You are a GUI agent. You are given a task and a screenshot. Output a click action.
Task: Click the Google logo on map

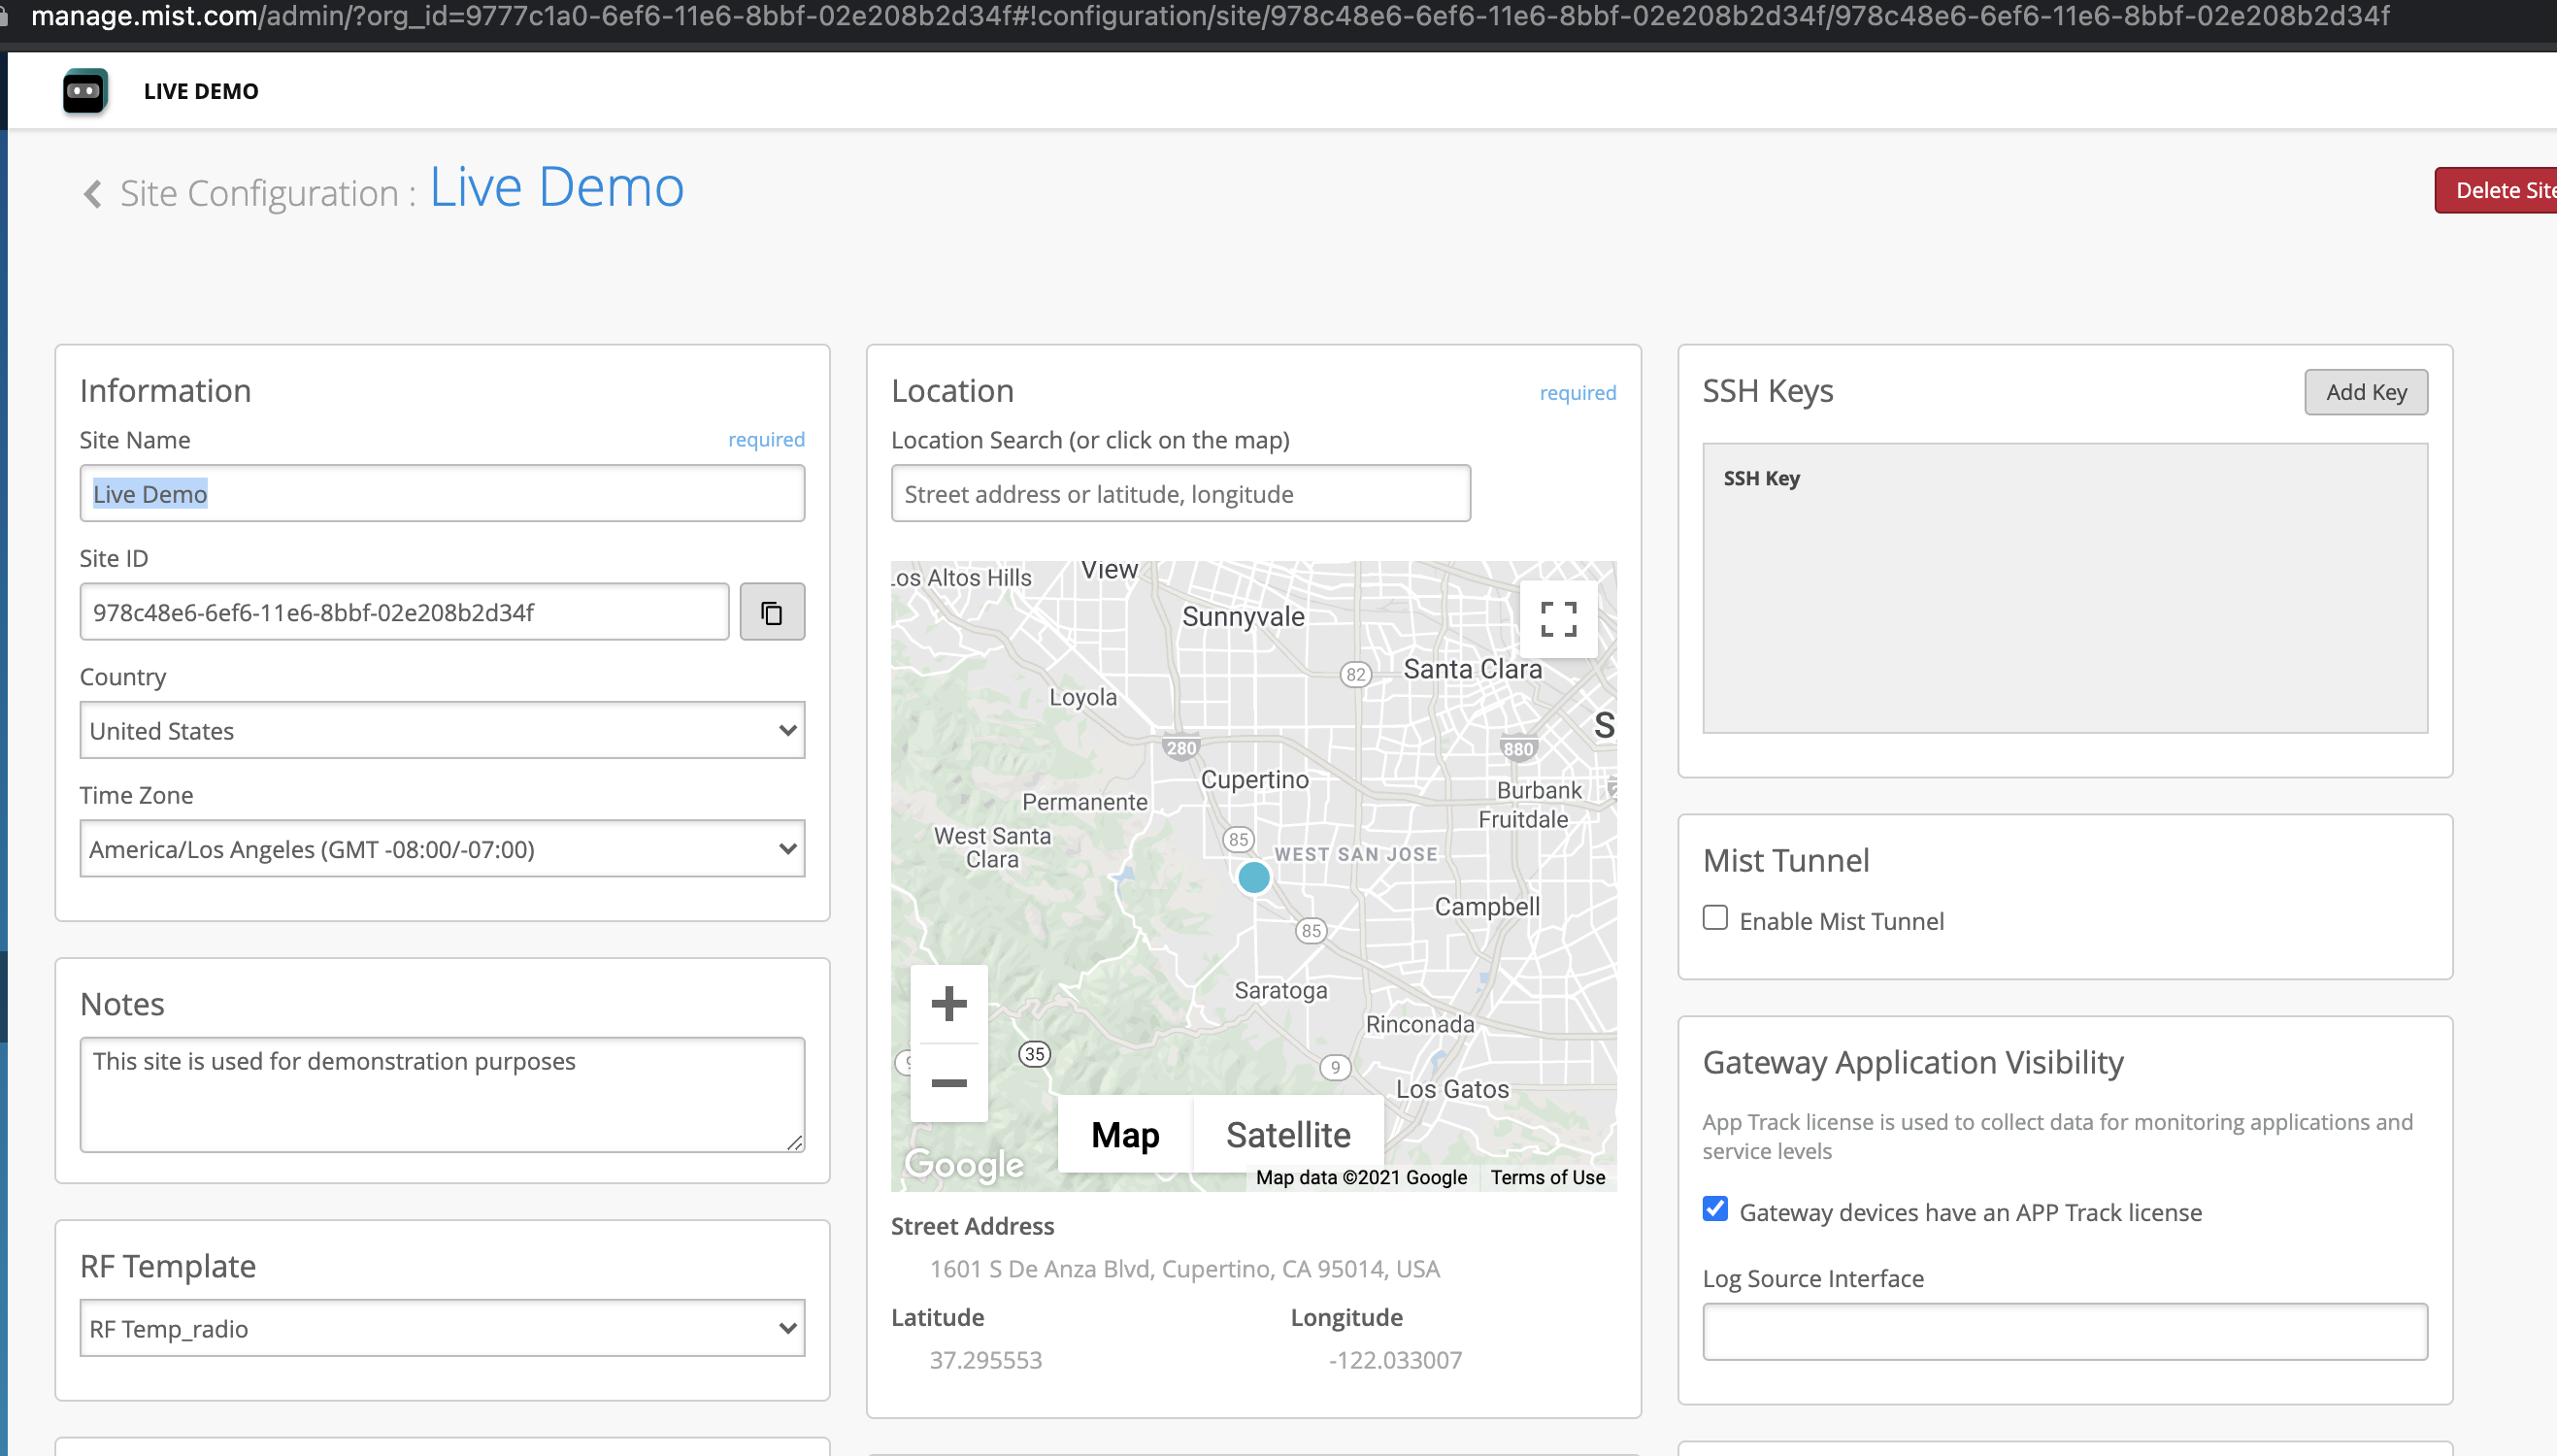tap(964, 1164)
